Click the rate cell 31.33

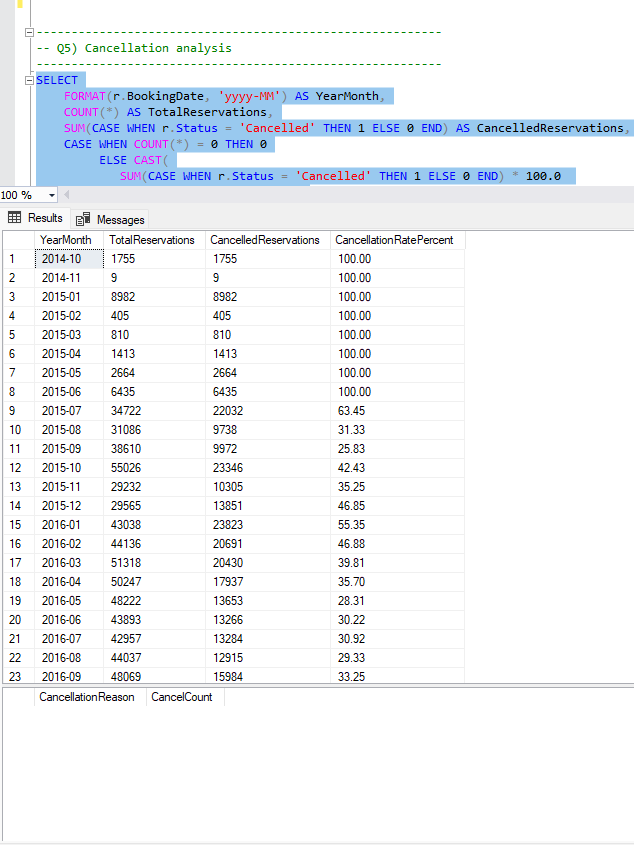point(398,430)
